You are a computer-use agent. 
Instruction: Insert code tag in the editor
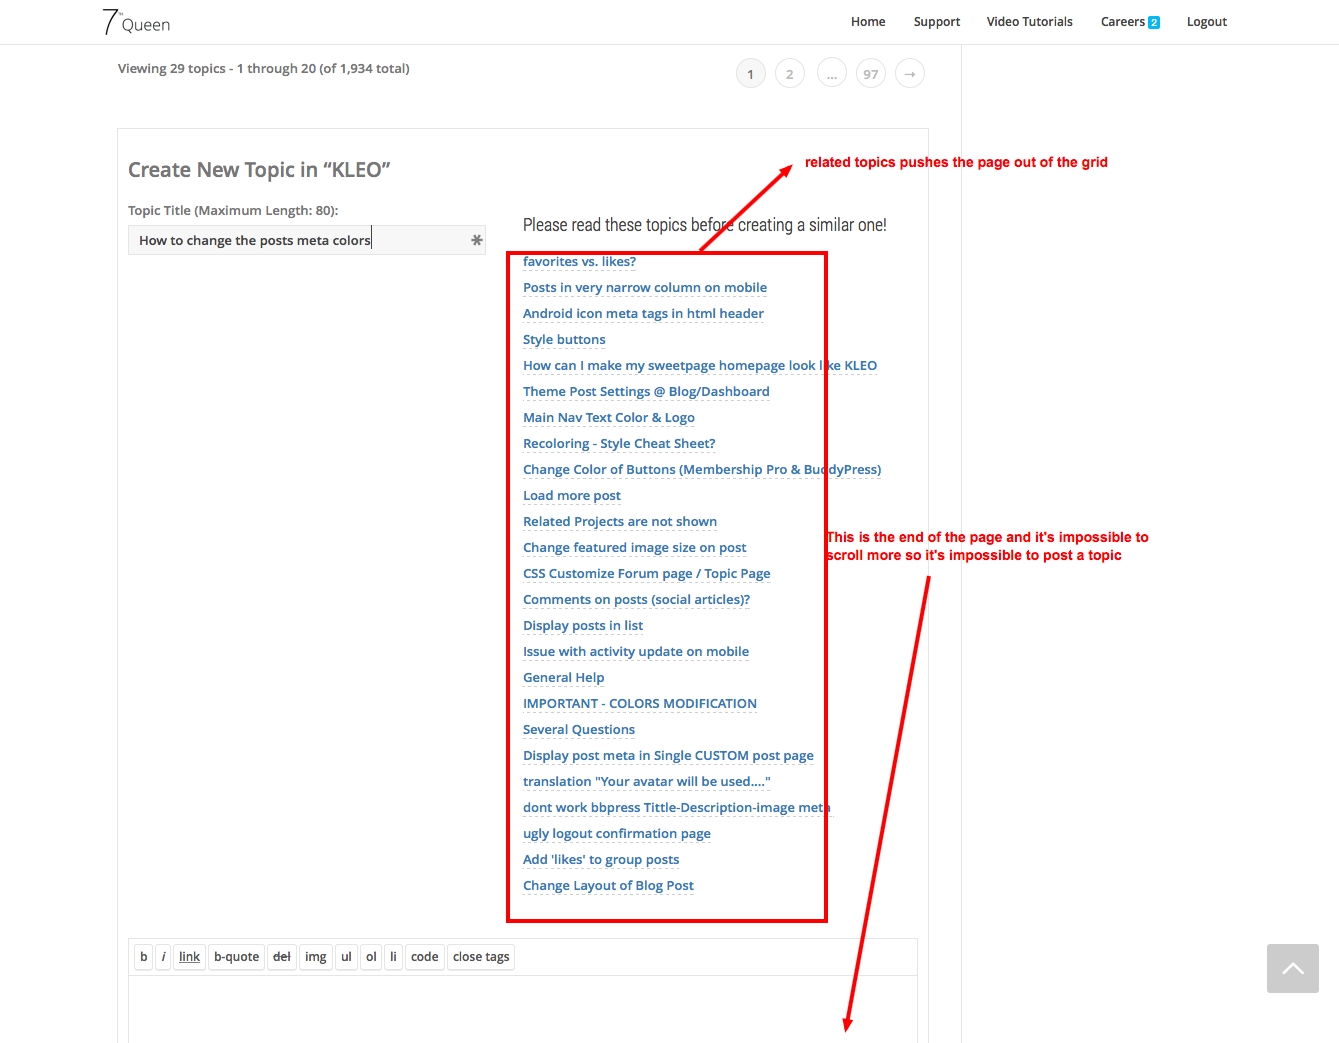(424, 957)
